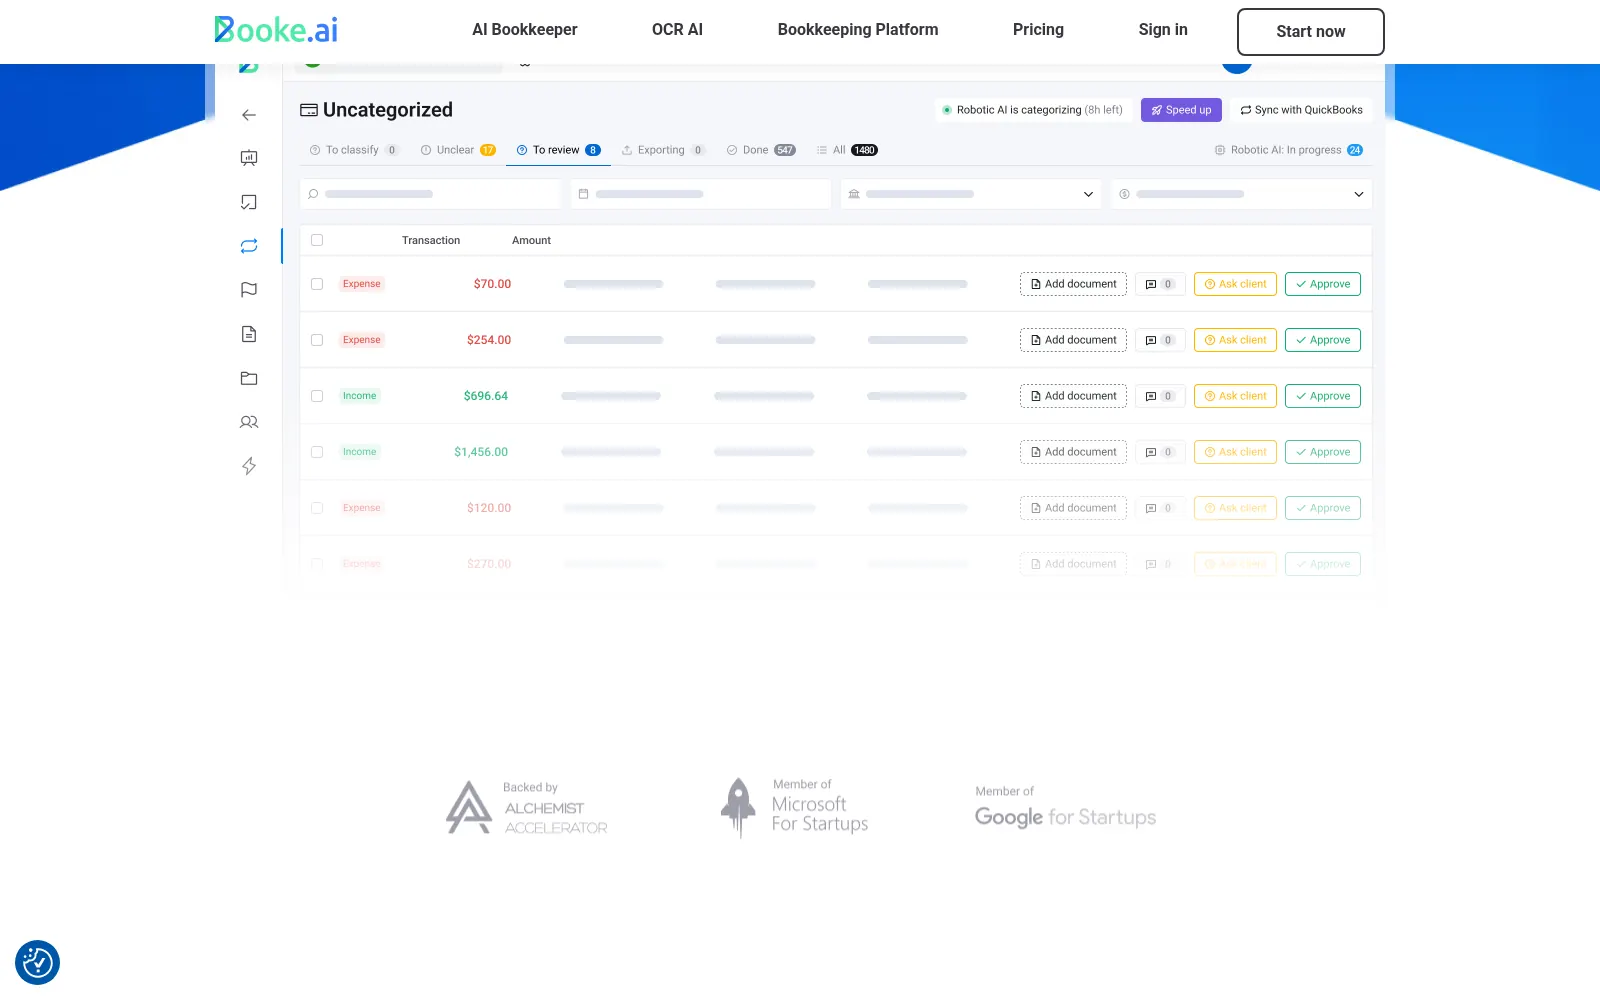Open the clients people icon in sidebar
1600x1000 pixels.
[249, 422]
